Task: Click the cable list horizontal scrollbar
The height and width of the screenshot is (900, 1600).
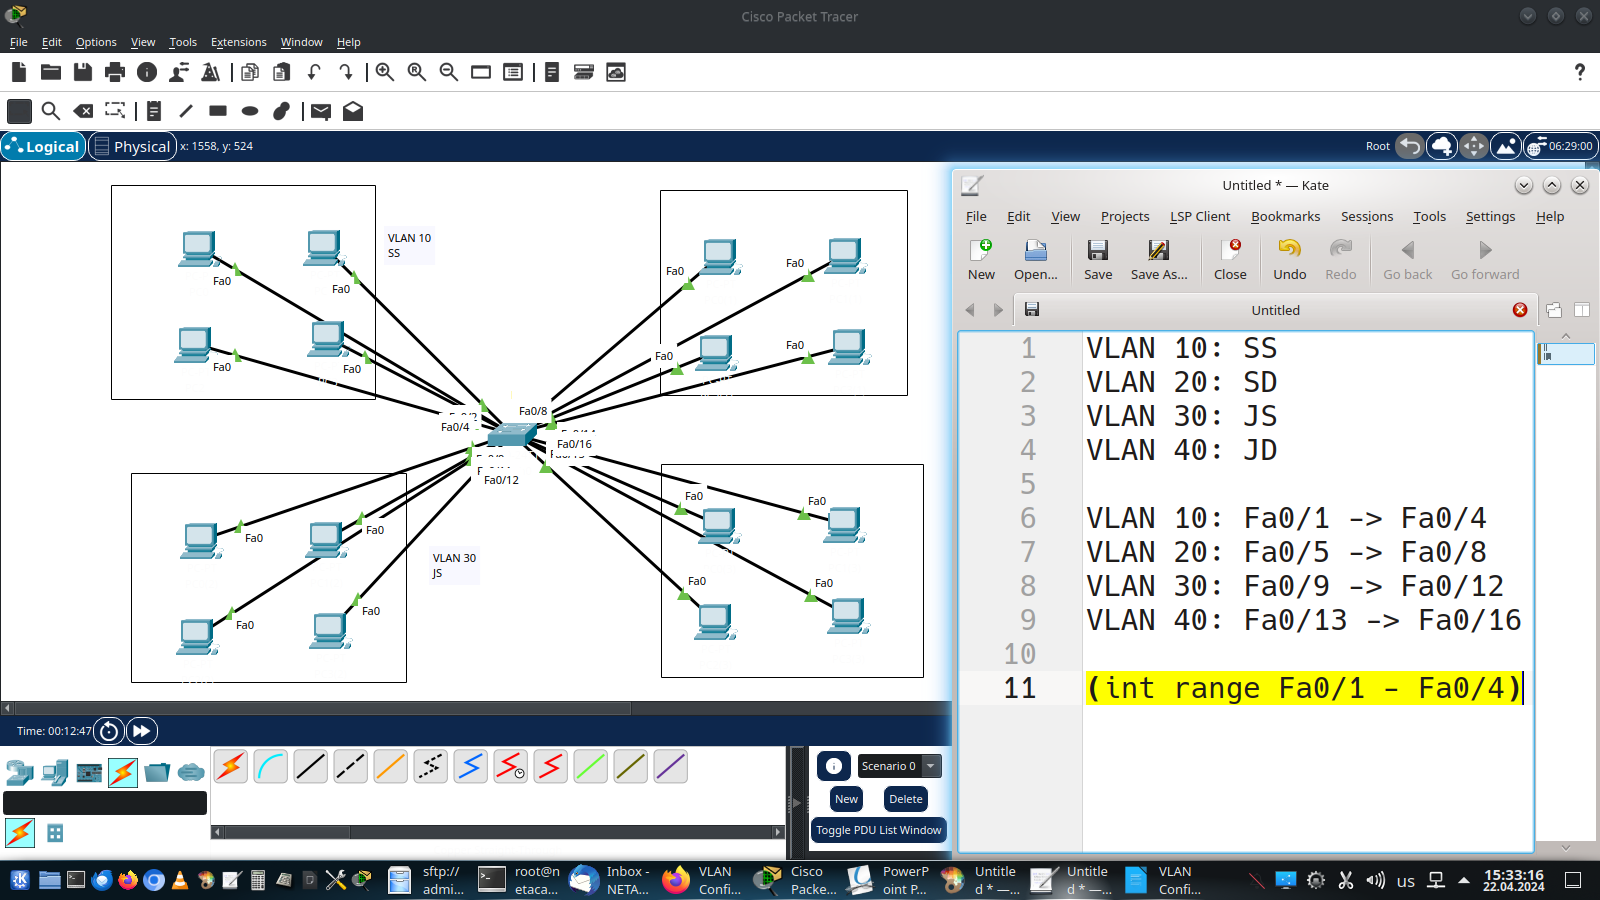Action: [286, 832]
